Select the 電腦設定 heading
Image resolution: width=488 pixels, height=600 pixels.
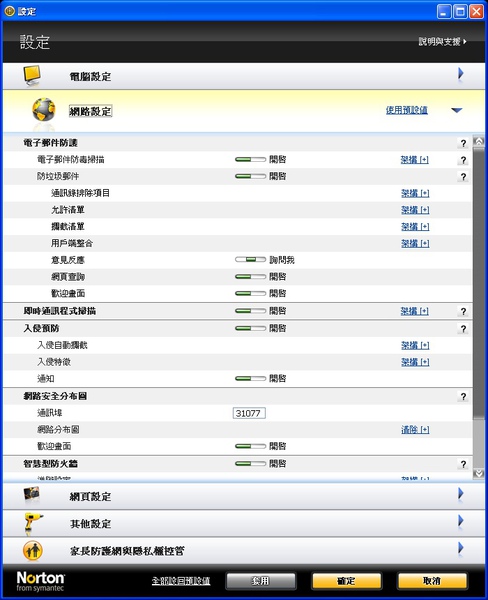click(x=90, y=77)
